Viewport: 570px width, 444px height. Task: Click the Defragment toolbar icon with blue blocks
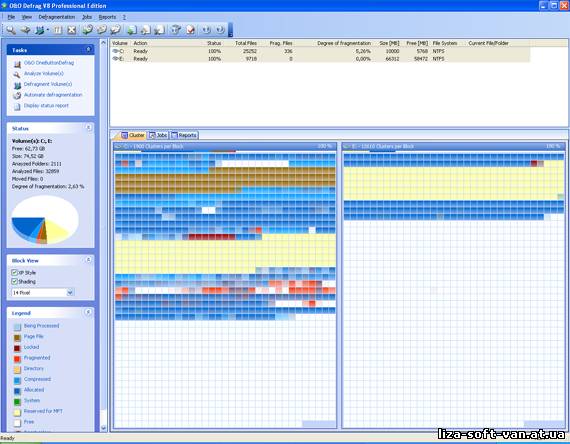click(39, 30)
